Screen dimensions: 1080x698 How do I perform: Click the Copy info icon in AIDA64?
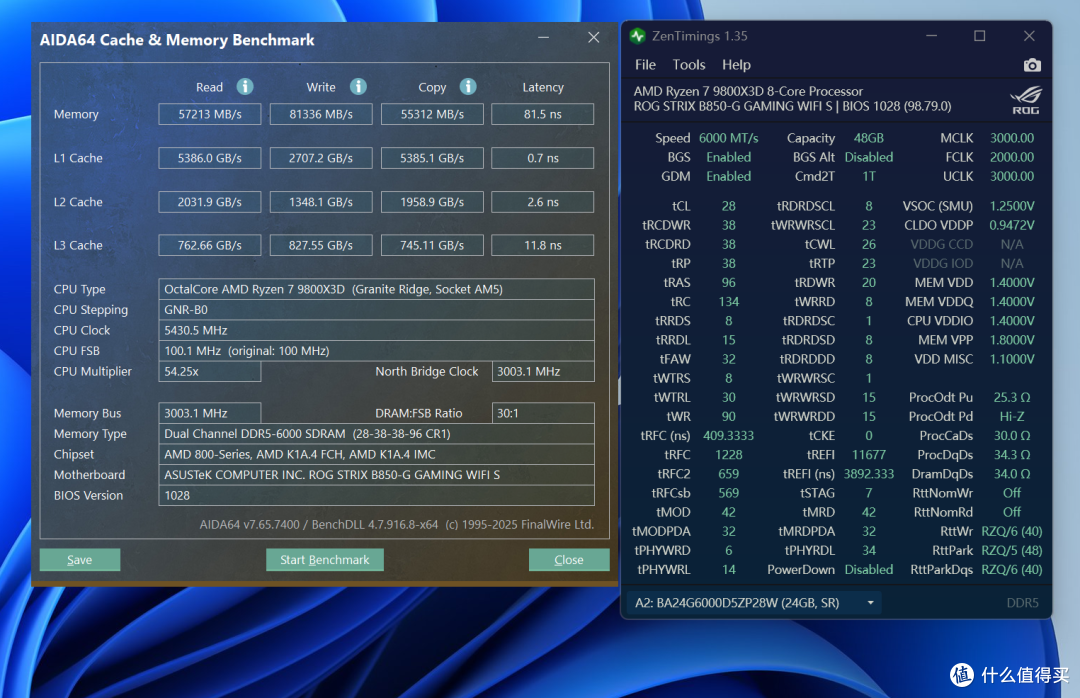point(468,87)
